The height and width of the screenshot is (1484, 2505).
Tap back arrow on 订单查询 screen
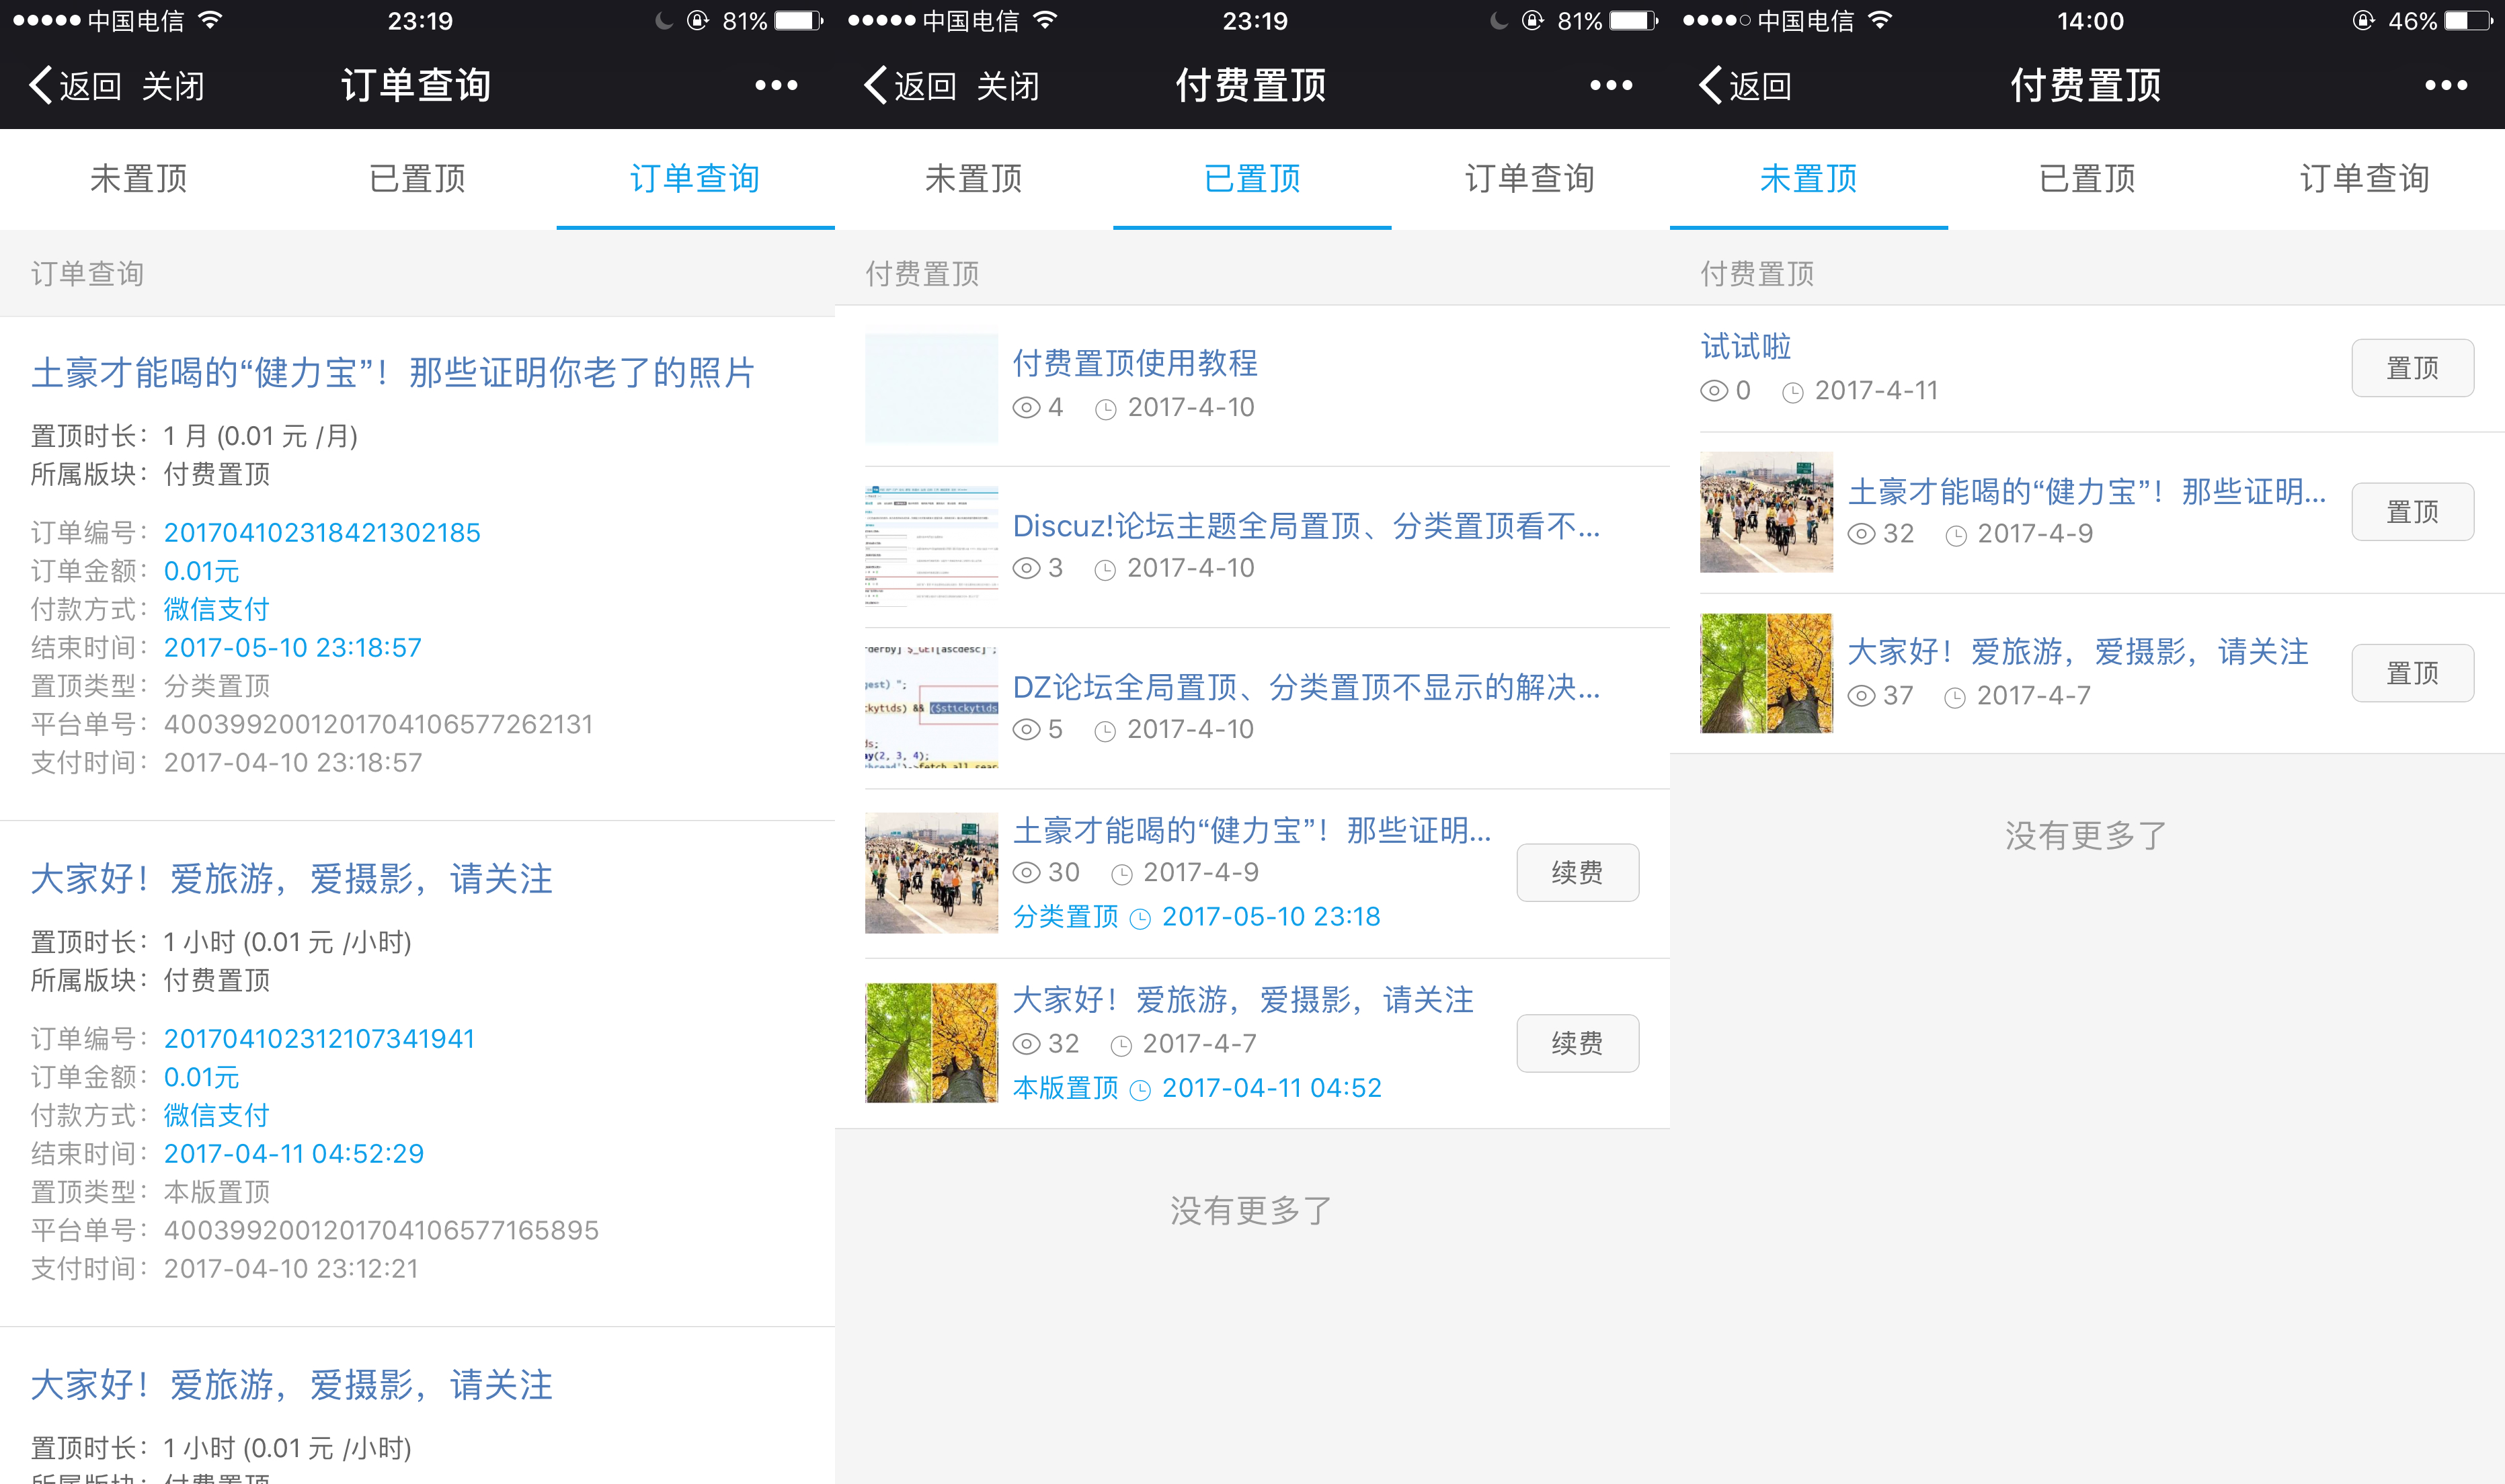40,86
